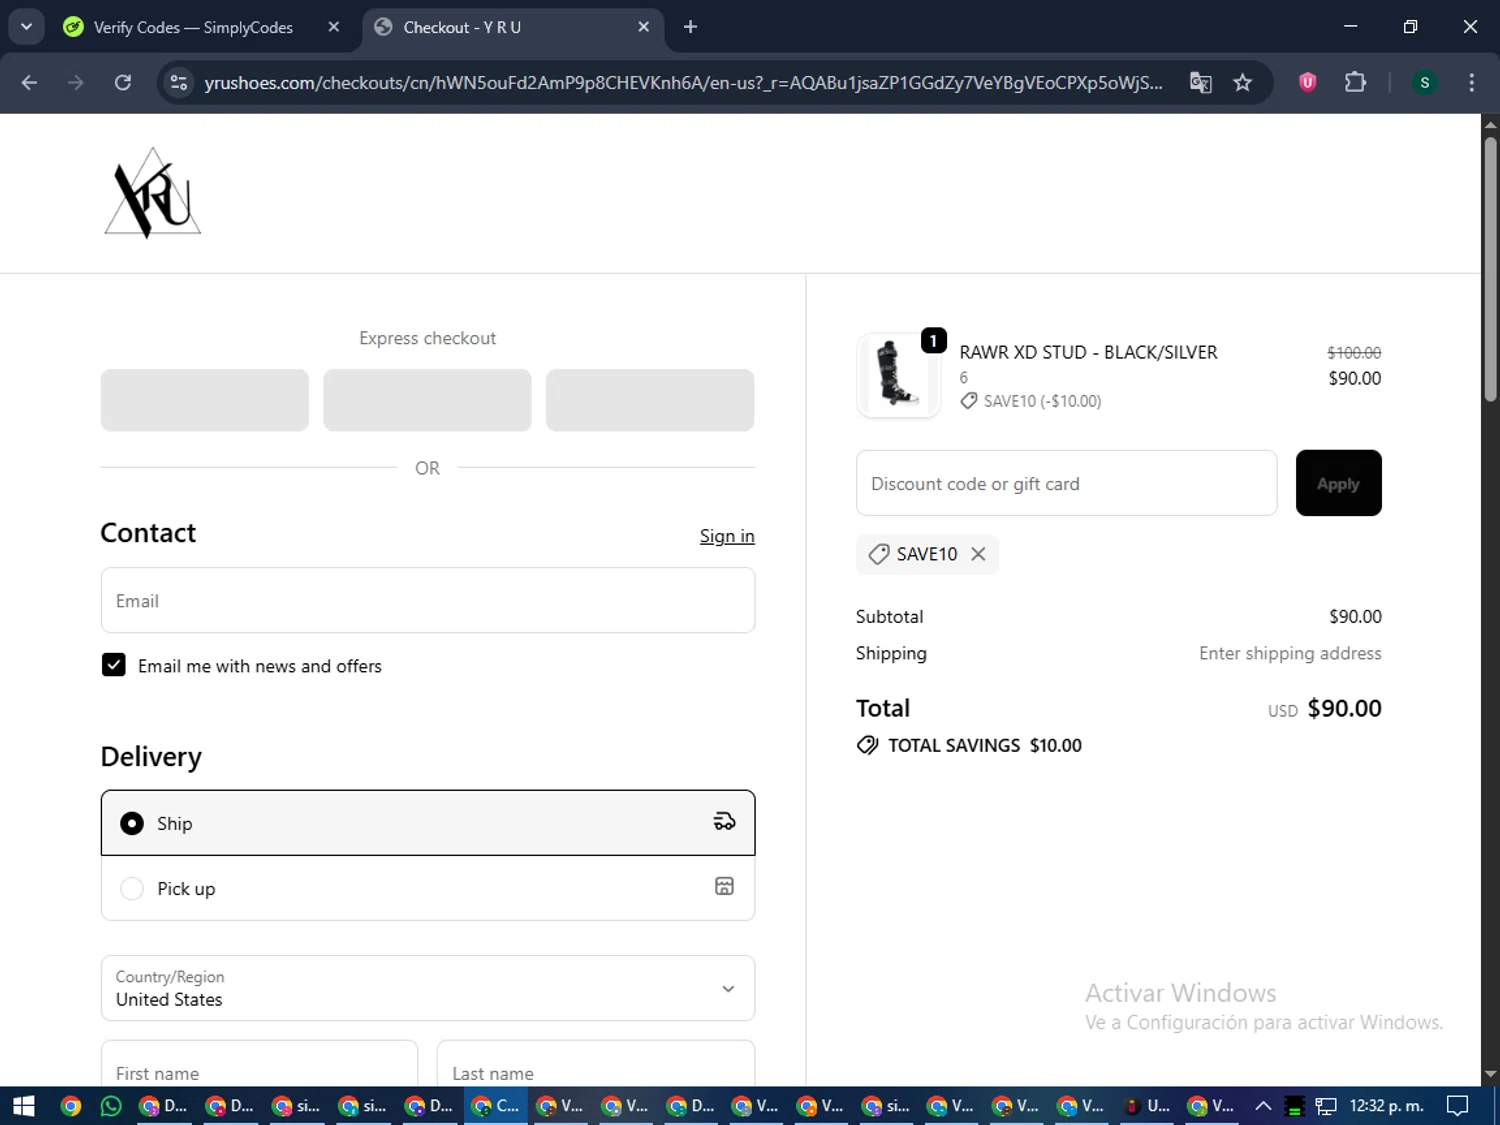Image resolution: width=1500 pixels, height=1125 pixels.
Task: Open the Chrome profile avatar S
Action: pos(1425,82)
